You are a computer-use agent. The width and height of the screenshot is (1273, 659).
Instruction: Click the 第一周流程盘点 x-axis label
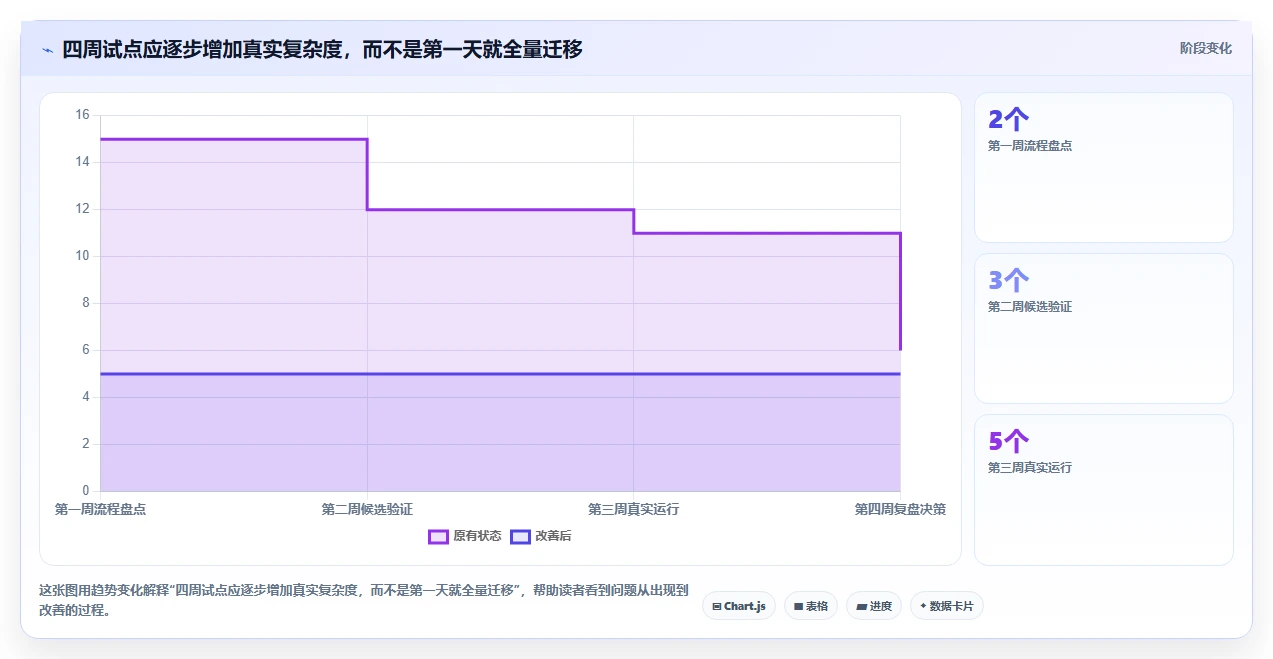click(x=100, y=510)
